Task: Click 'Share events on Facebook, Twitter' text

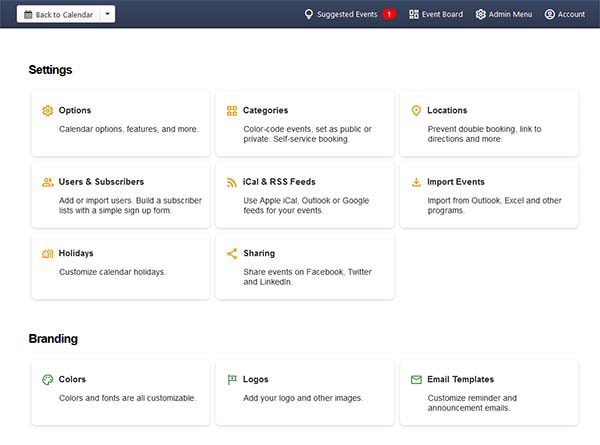Action: click(308, 277)
